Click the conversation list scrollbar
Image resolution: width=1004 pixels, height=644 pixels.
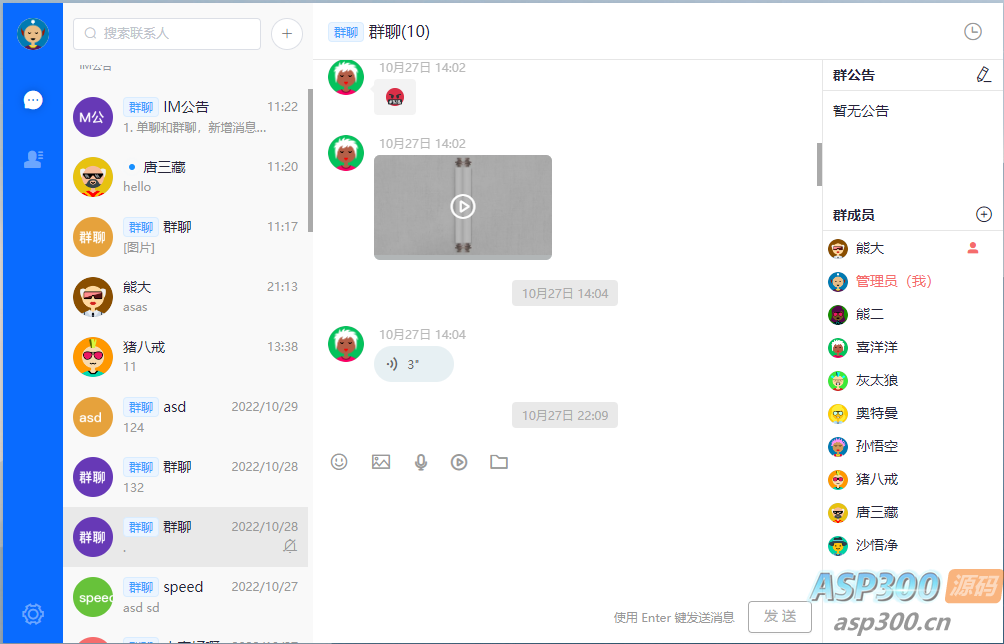tap(310, 160)
